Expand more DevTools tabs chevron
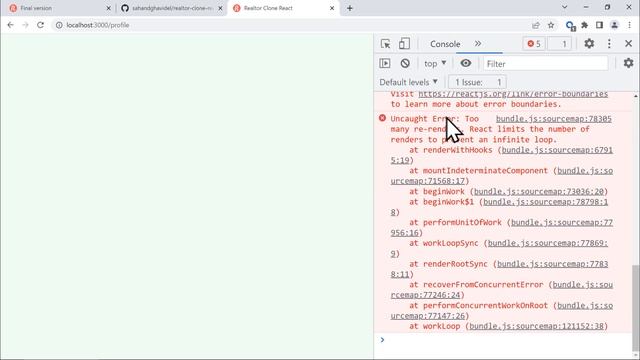The width and height of the screenshot is (640, 360). [x=478, y=44]
